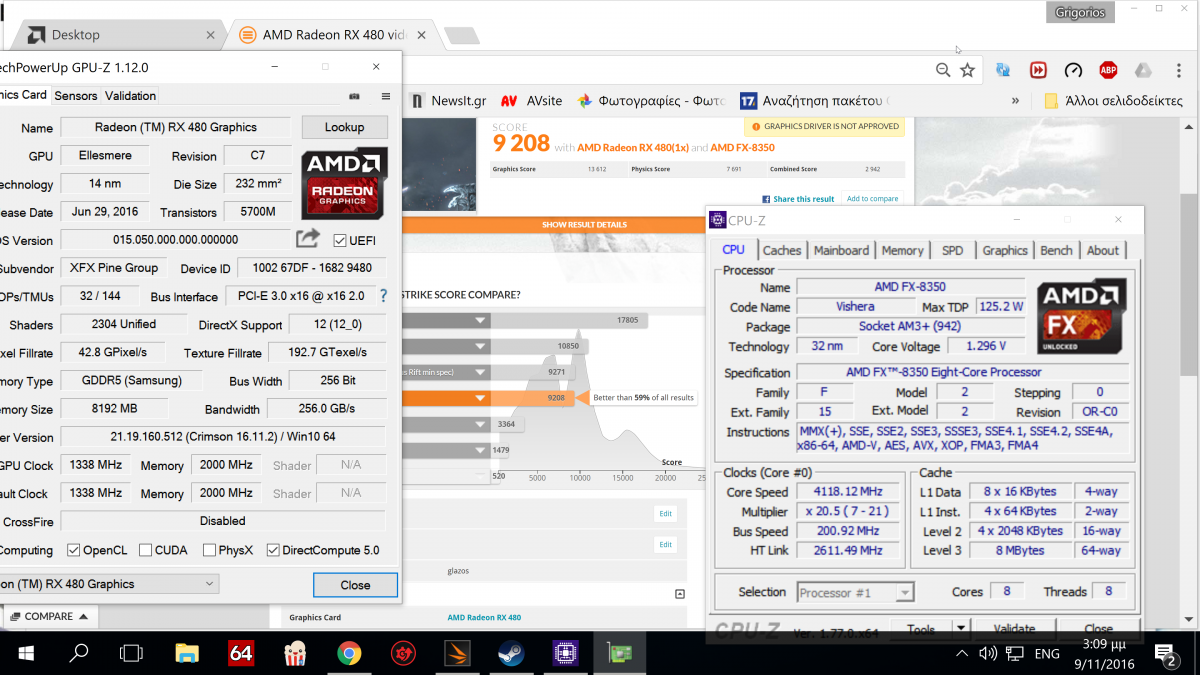Open the Mainboard tab in CPU-Z
The height and width of the screenshot is (675, 1200).
[841, 251]
